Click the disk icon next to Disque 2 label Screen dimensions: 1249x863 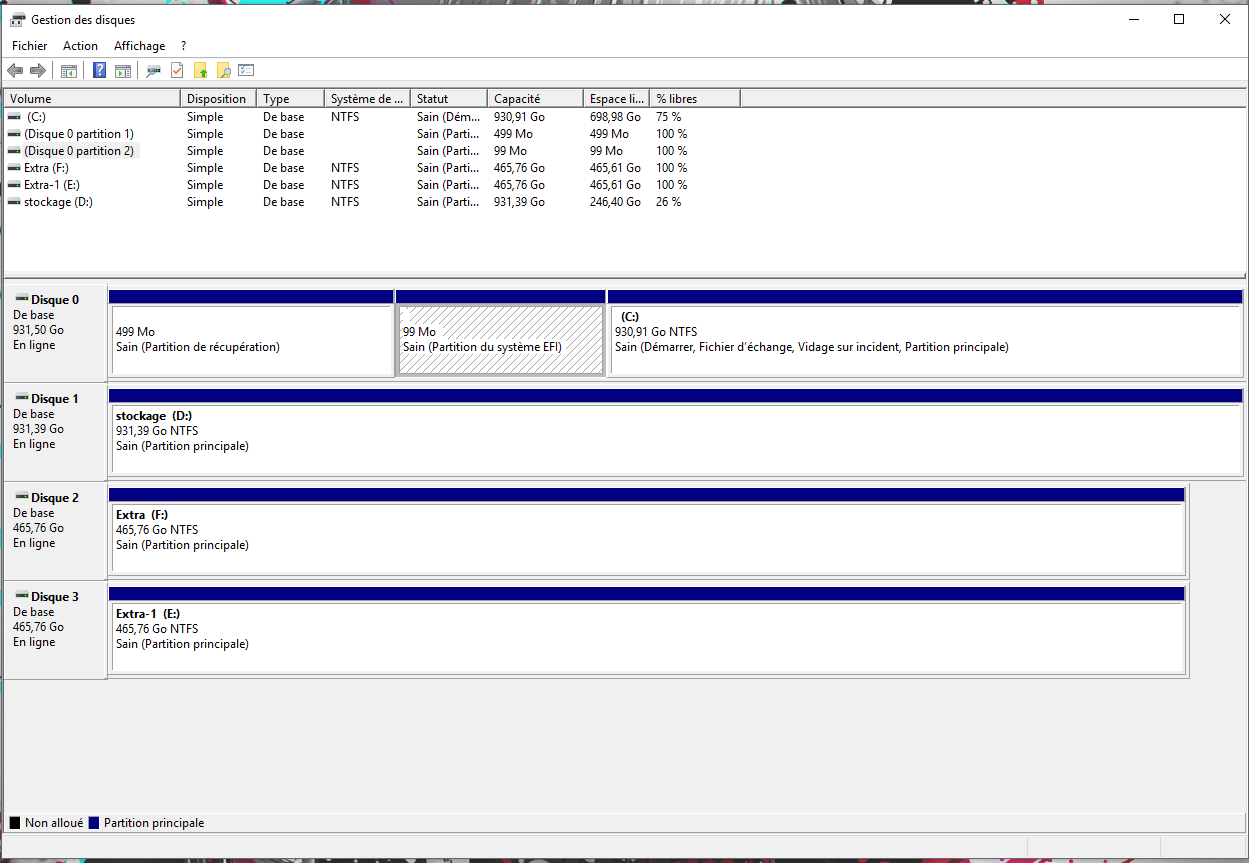click(x=21, y=496)
